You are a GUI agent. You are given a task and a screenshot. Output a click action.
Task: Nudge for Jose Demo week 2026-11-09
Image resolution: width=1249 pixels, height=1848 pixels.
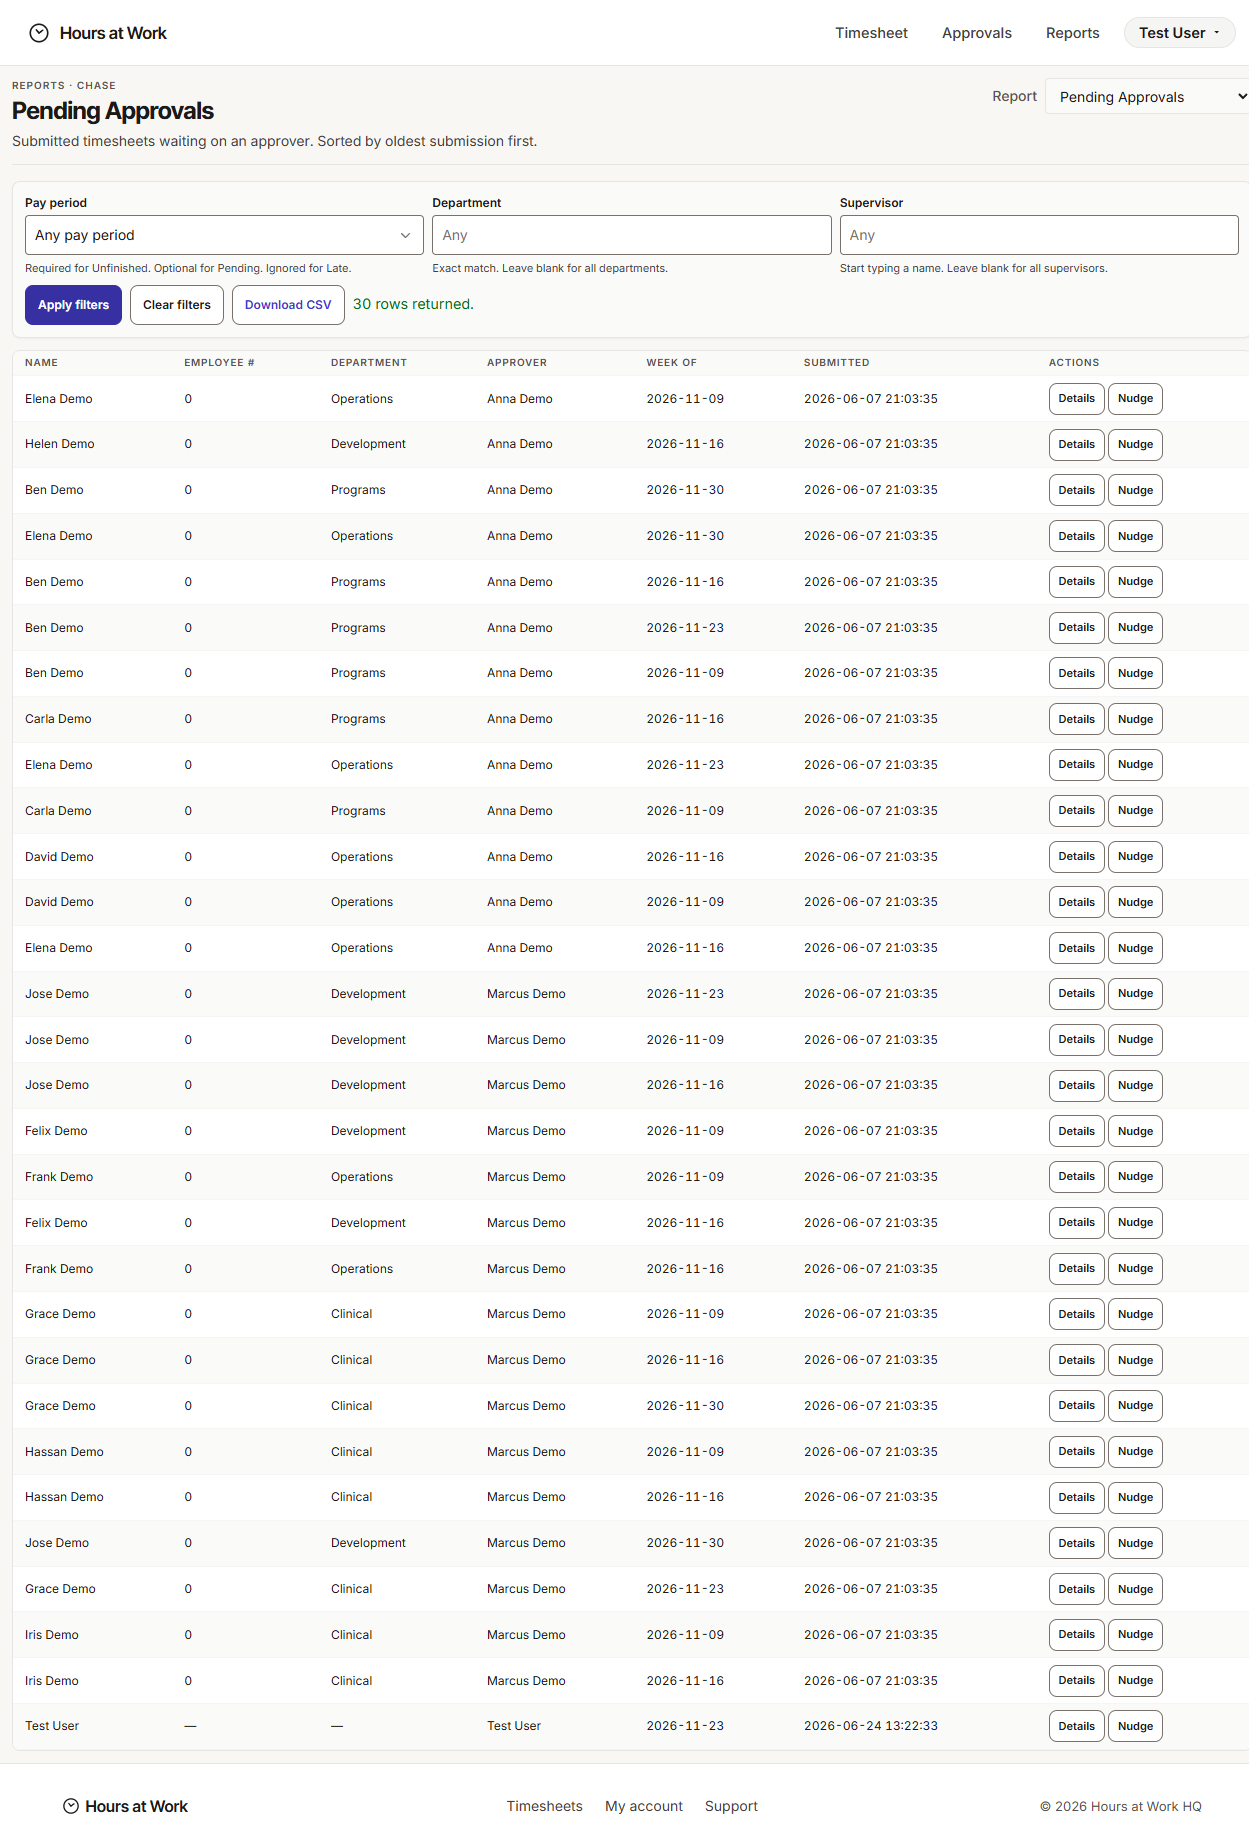point(1135,1040)
